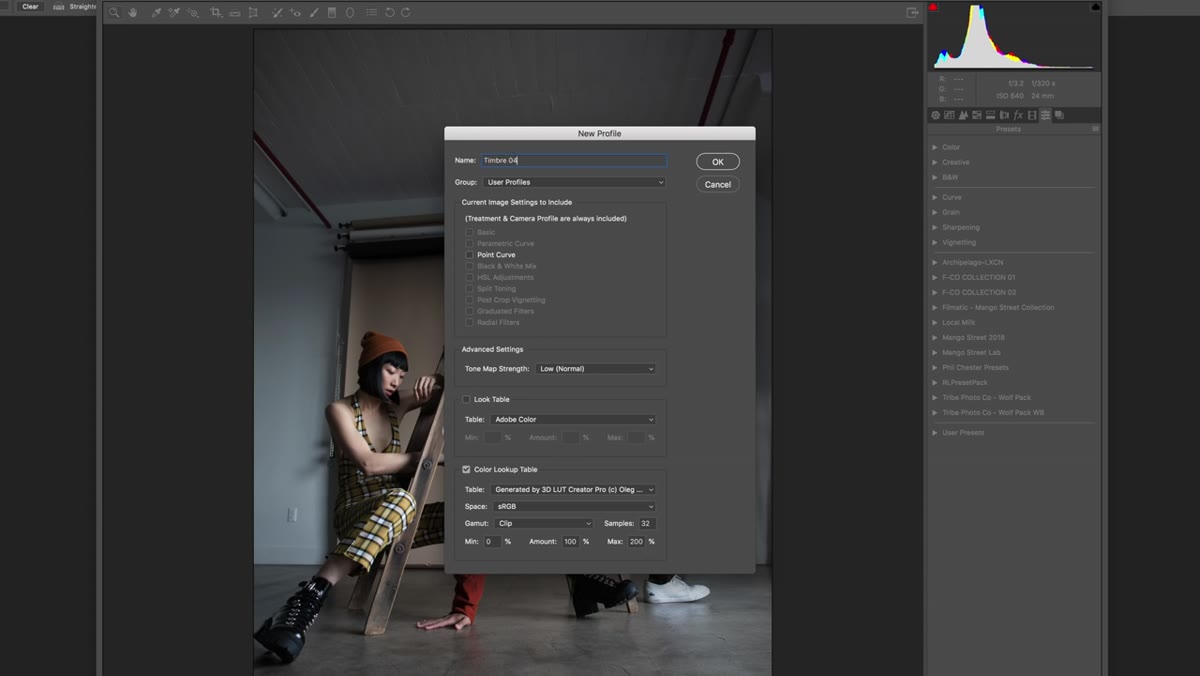1200x676 pixels.
Task: Open preferences list icon in toolbar
Action: point(371,13)
